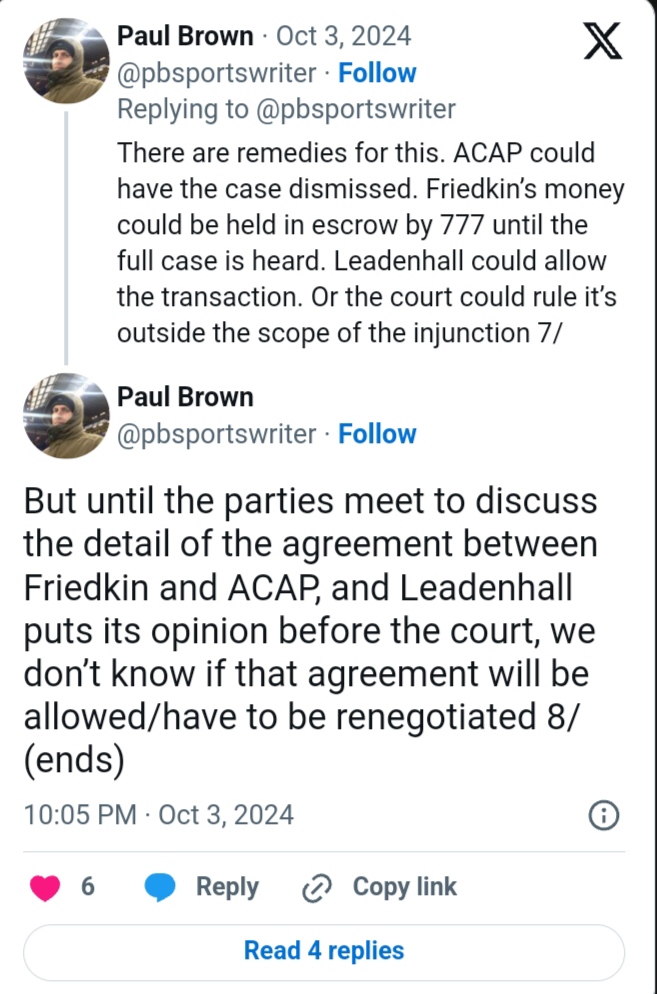Image resolution: width=657 pixels, height=994 pixels.
Task: Follow @pbsportswriter in the top tweet
Action: click(x=377, y=73)
